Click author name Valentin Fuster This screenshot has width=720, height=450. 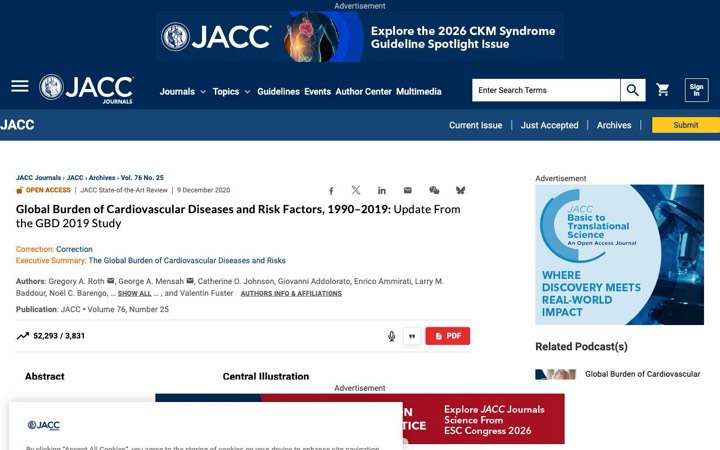[207, 293]
